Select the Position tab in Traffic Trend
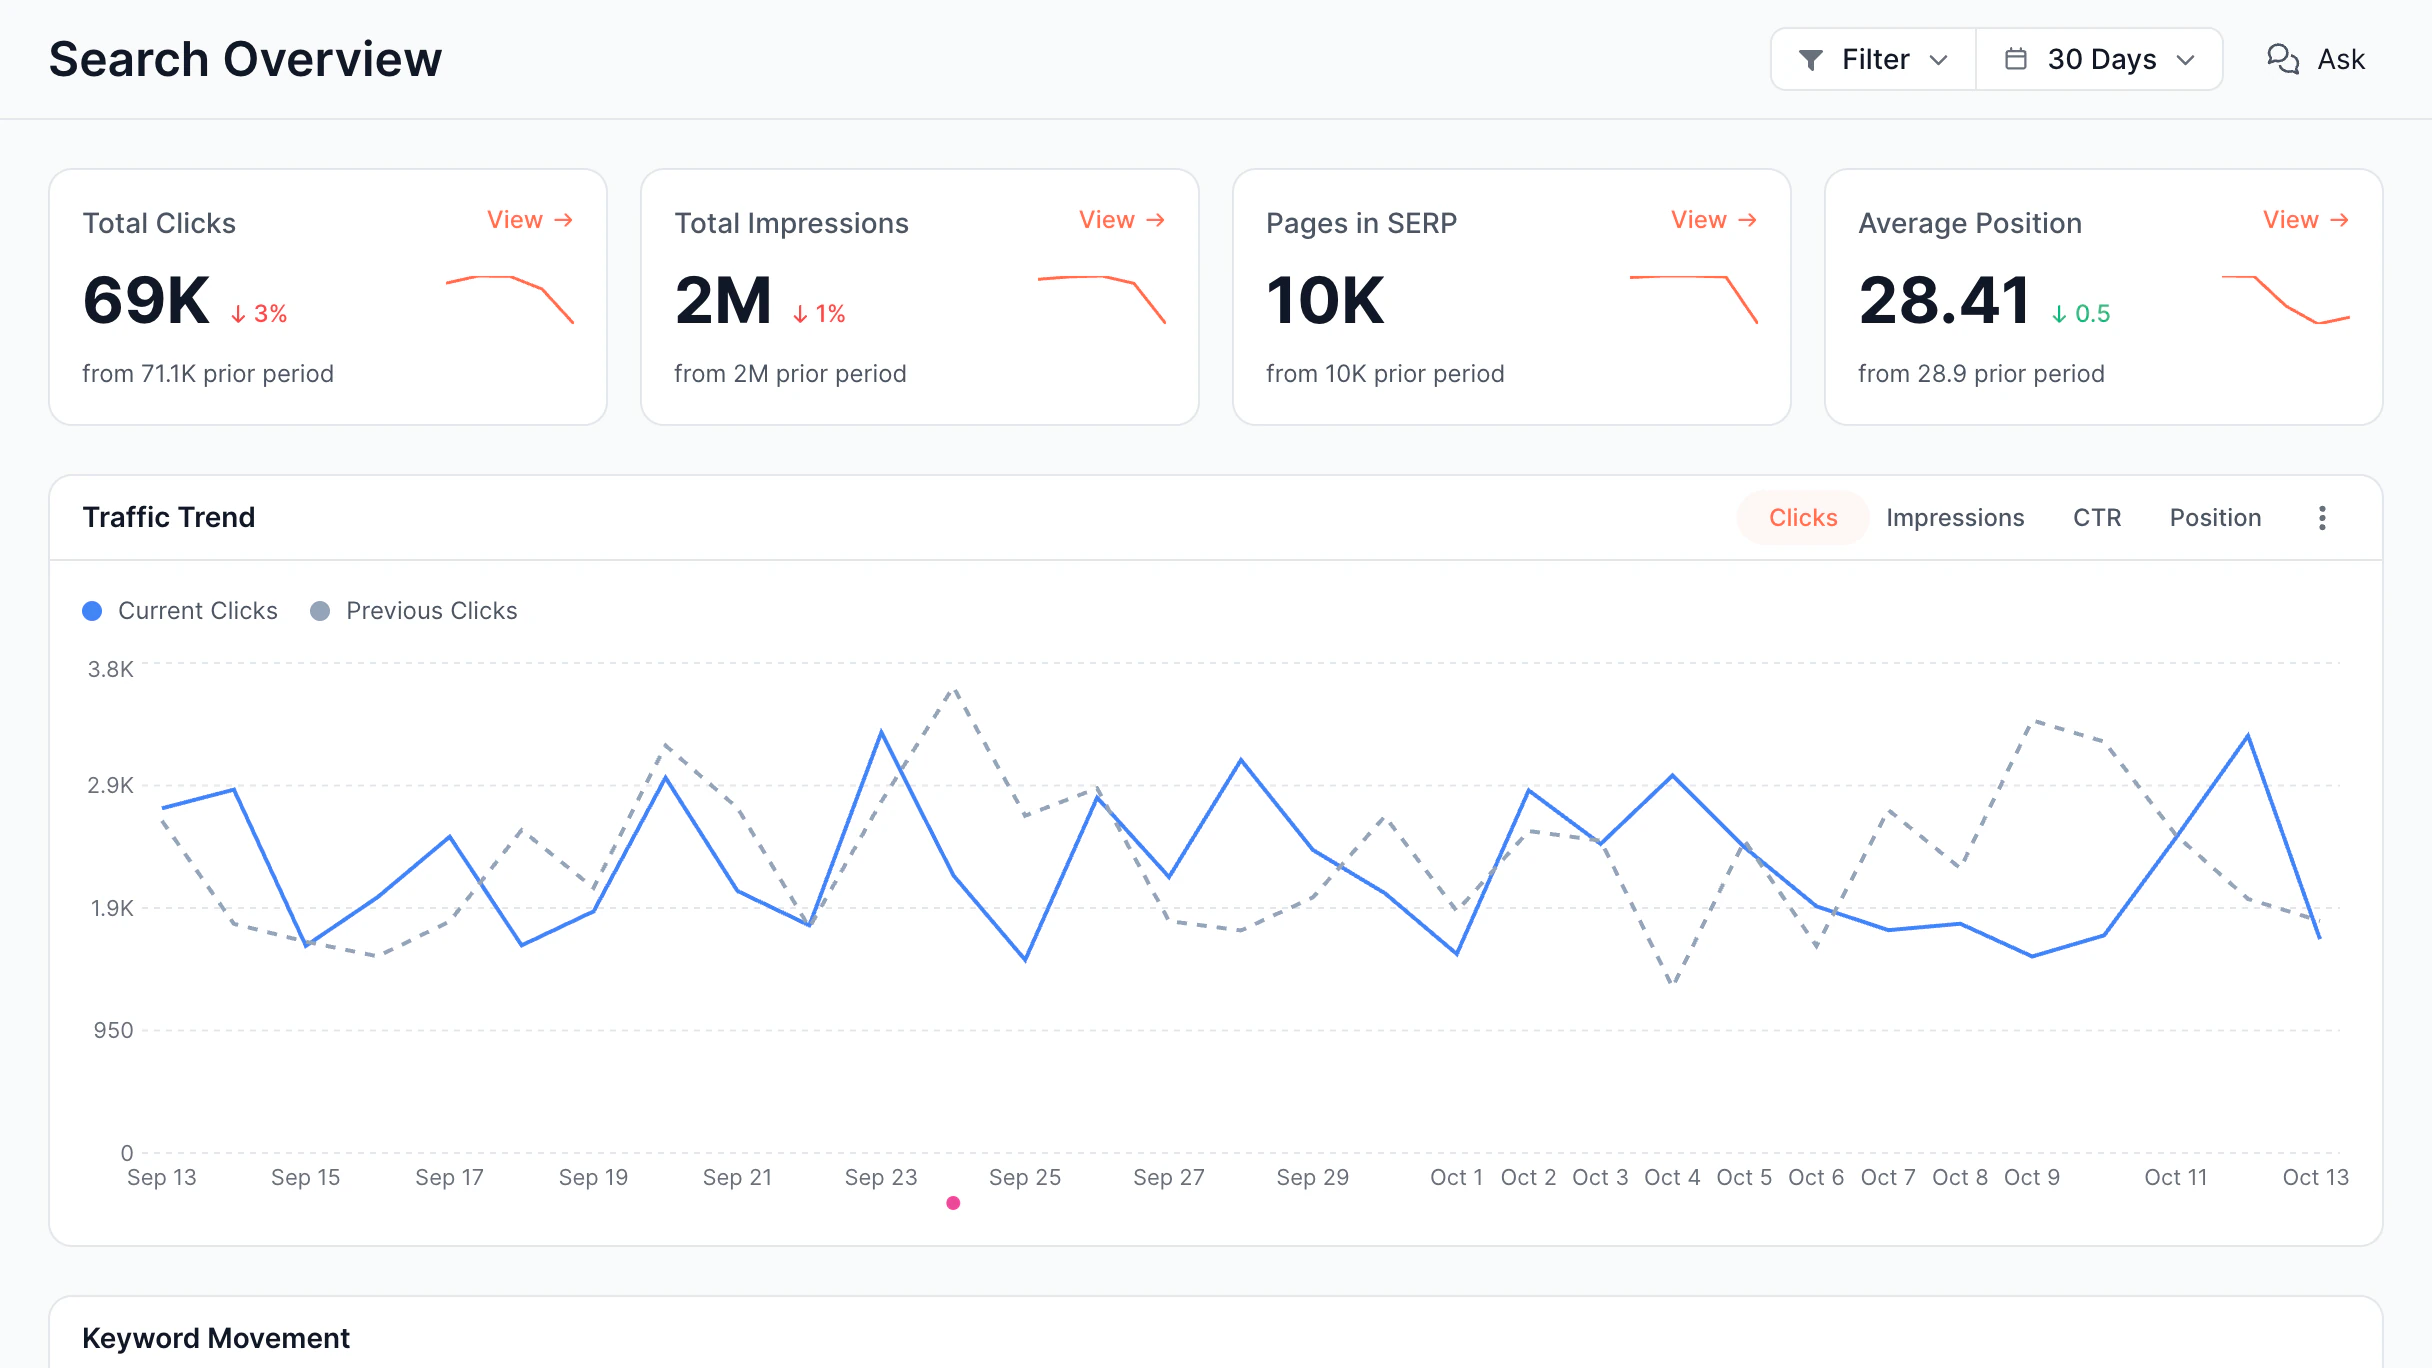 pos(2215,518)
